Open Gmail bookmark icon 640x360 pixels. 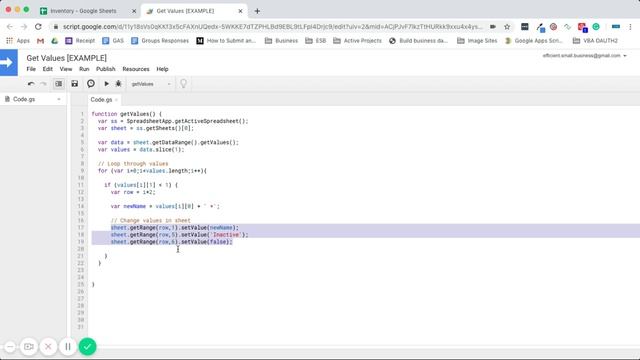(40, 40)
